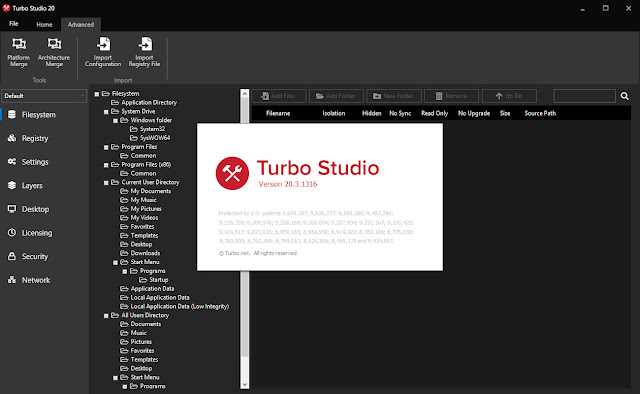Image resolution: width=640 pixels, height=394 pixels.
Task: Click the Read Only column header
Action: click(x=435, y=114)
